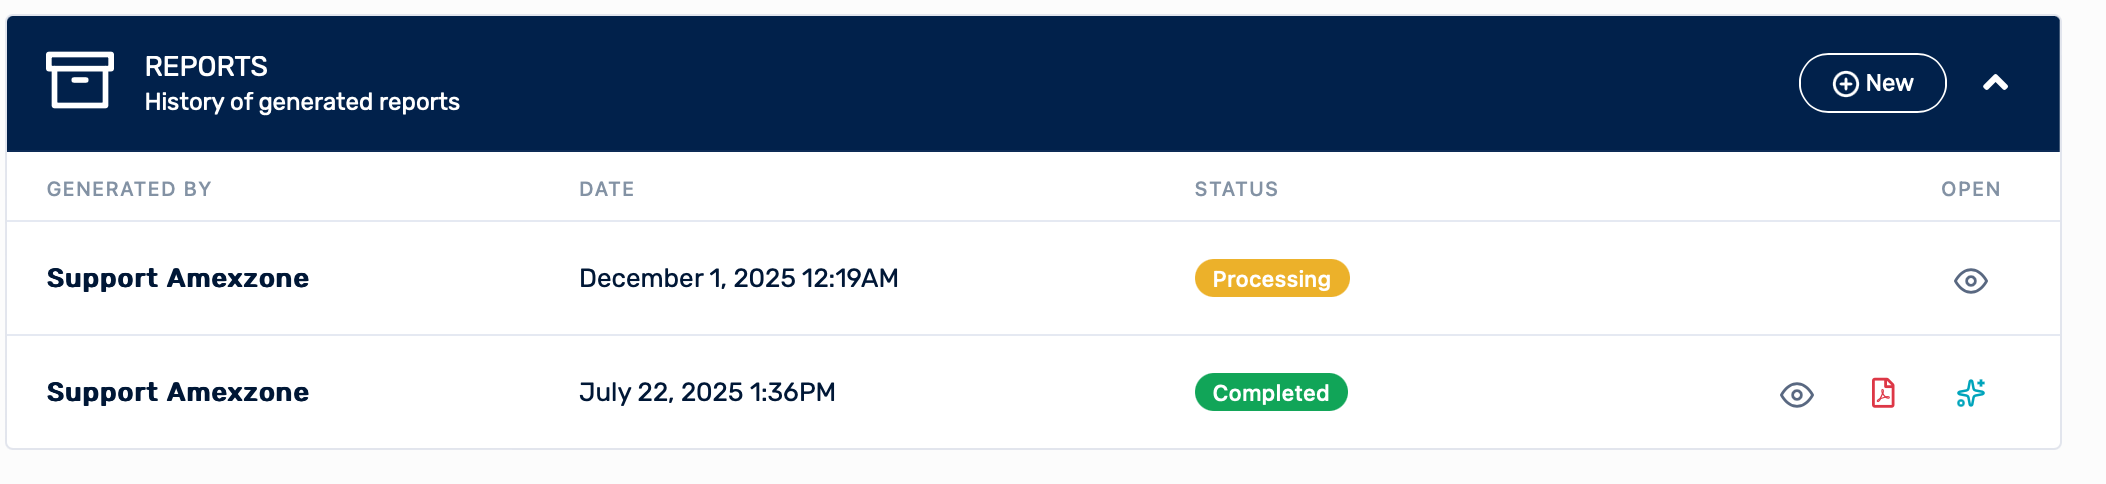The height and width of the screenshot is (484, 2106).
Task: Click the December 1, 2025 12:19AM date
Action: point(738,278)
